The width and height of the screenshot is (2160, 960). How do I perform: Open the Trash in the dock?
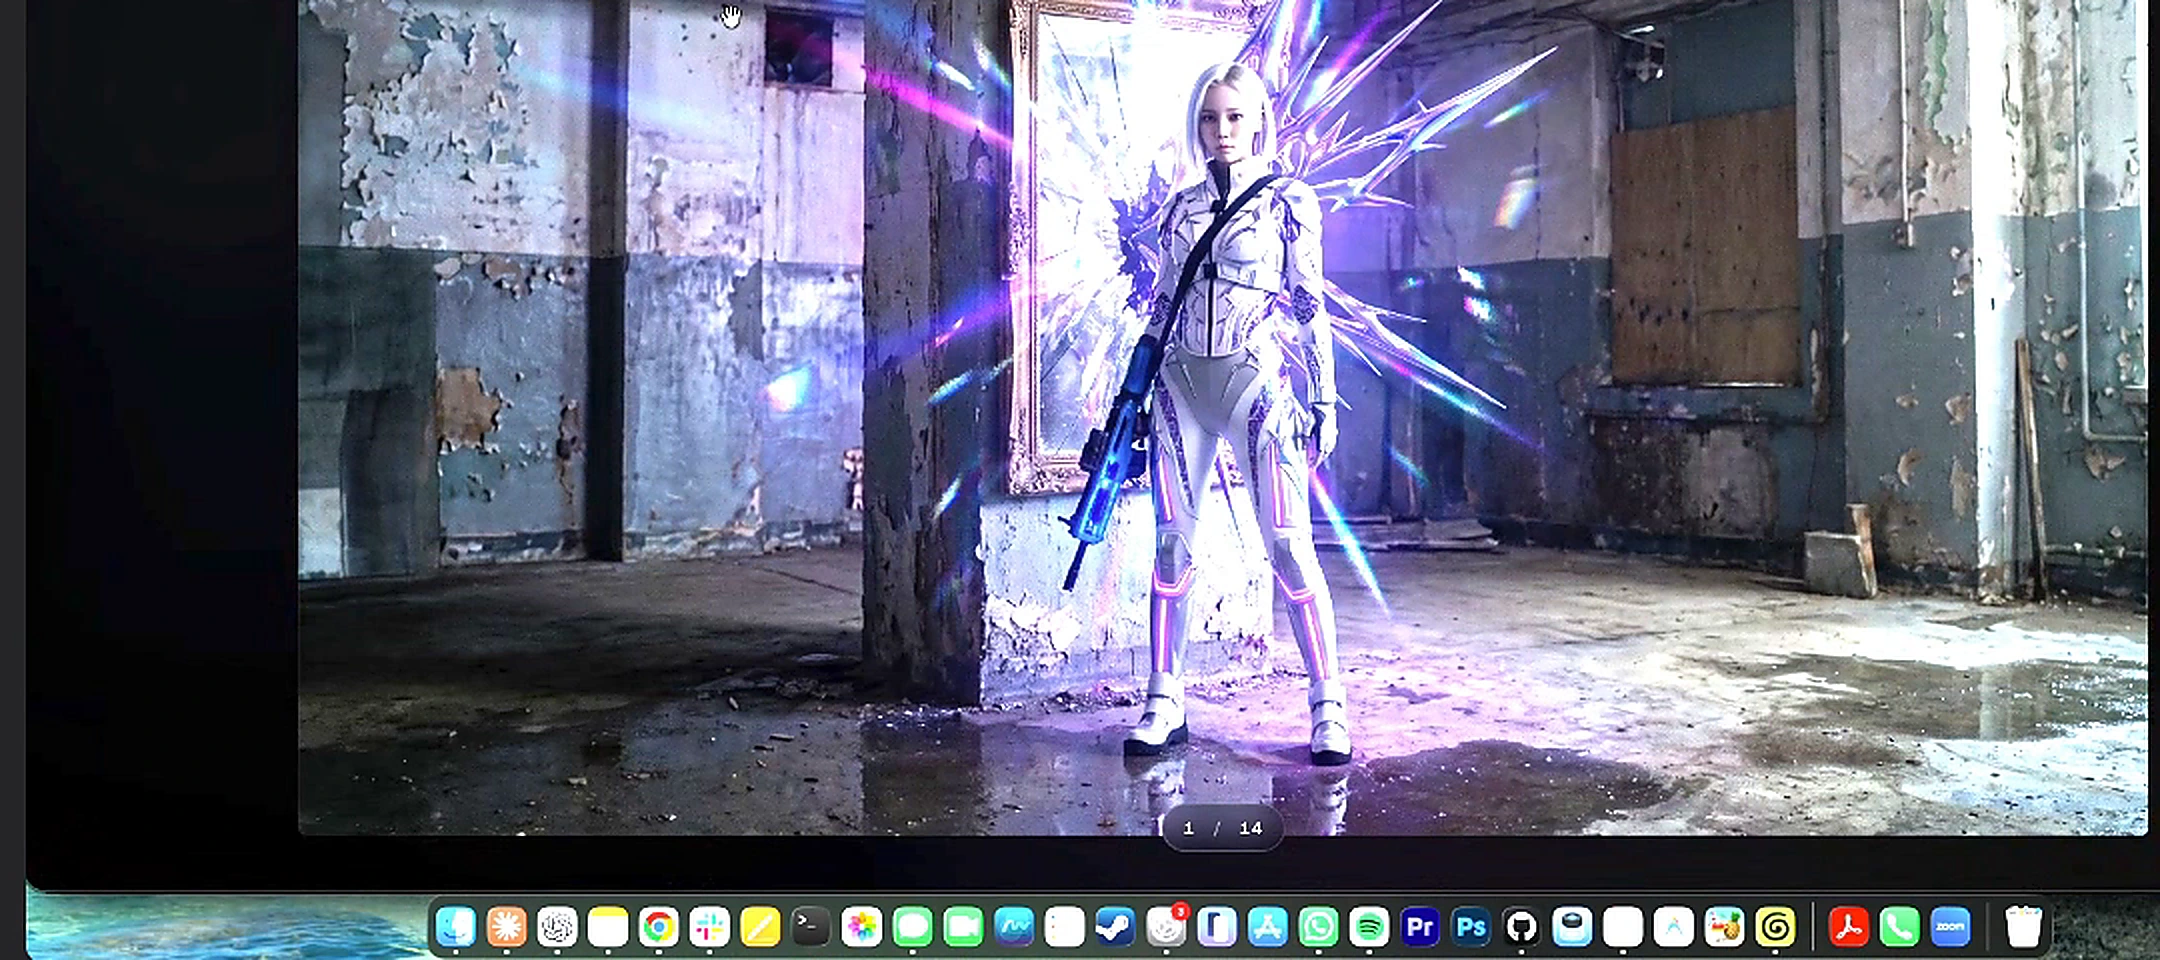[x=2023, y=927]
